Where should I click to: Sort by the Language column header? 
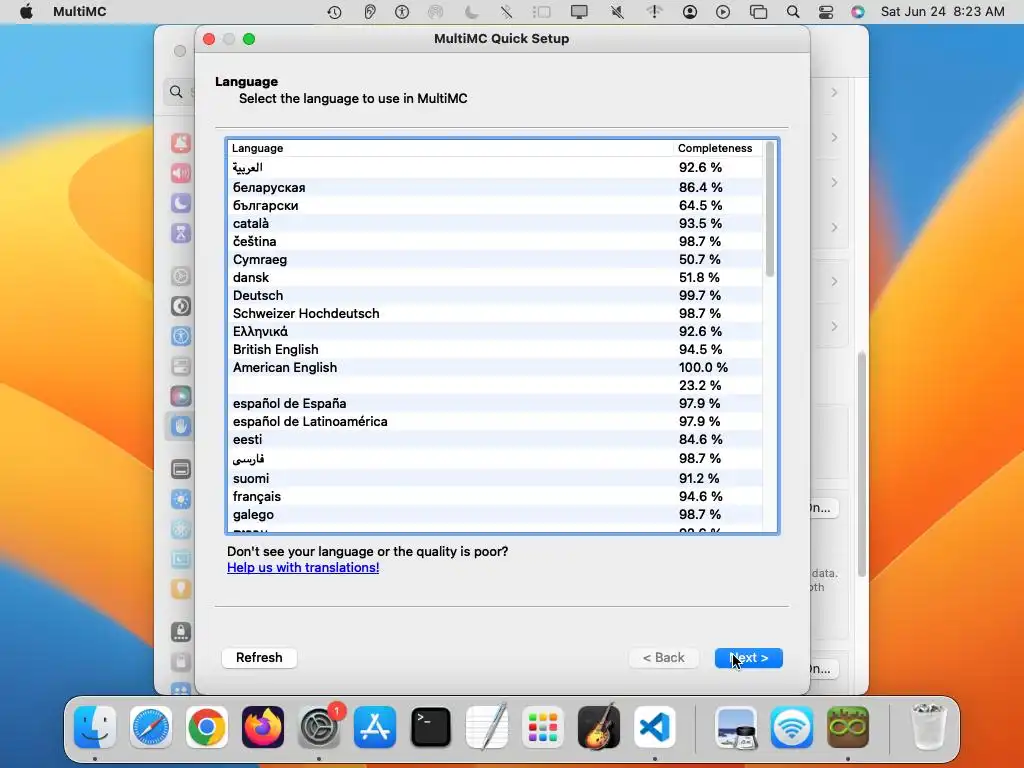click(450, 148)
